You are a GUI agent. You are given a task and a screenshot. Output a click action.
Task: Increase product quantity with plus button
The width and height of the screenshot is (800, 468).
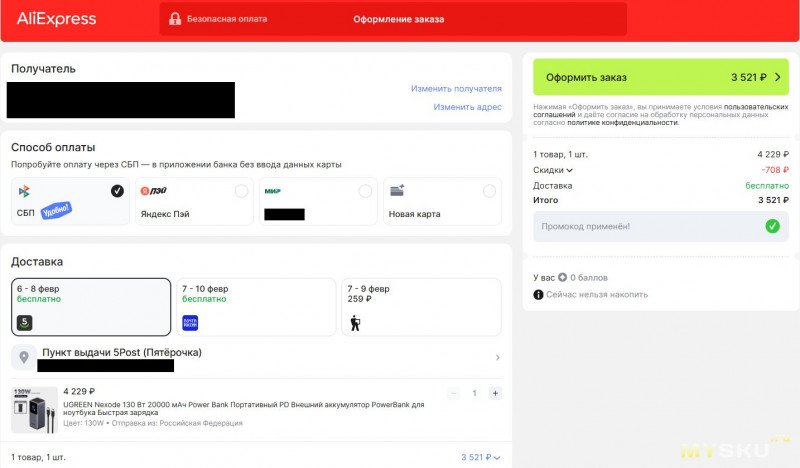click(x=495, y=393)
